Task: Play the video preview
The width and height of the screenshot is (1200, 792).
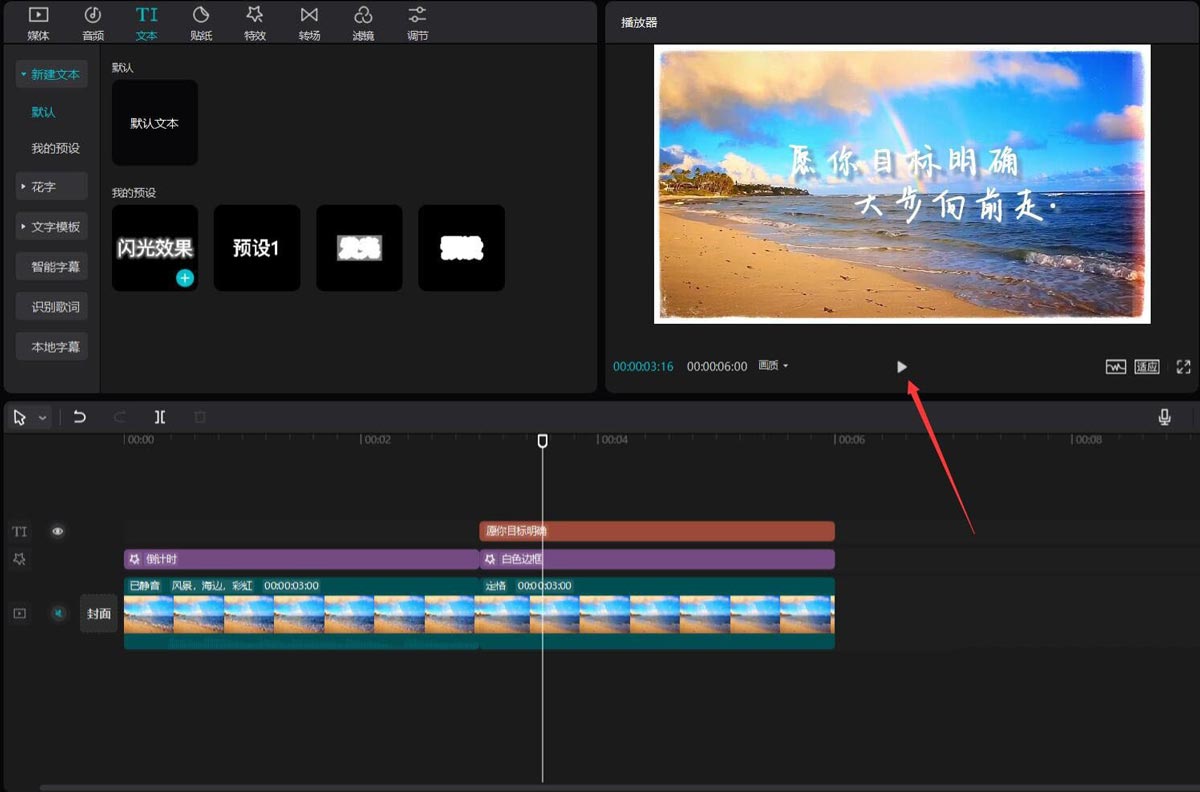Action: pyautogui.click(x=902, y=367)
